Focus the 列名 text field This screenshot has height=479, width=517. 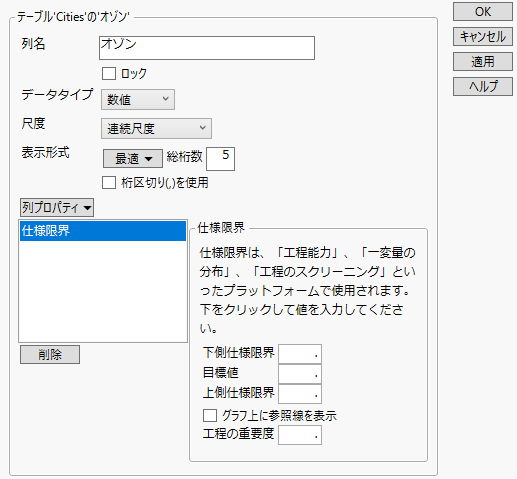pyautogui.click(x=207, y=48)
